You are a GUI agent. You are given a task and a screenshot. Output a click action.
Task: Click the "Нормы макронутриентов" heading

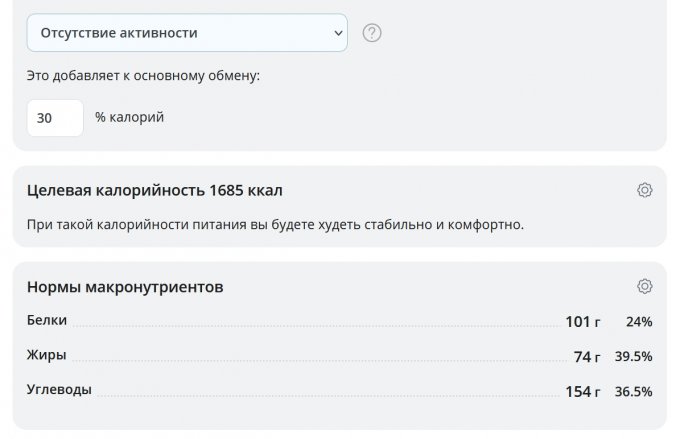click(x=125, y=287)
